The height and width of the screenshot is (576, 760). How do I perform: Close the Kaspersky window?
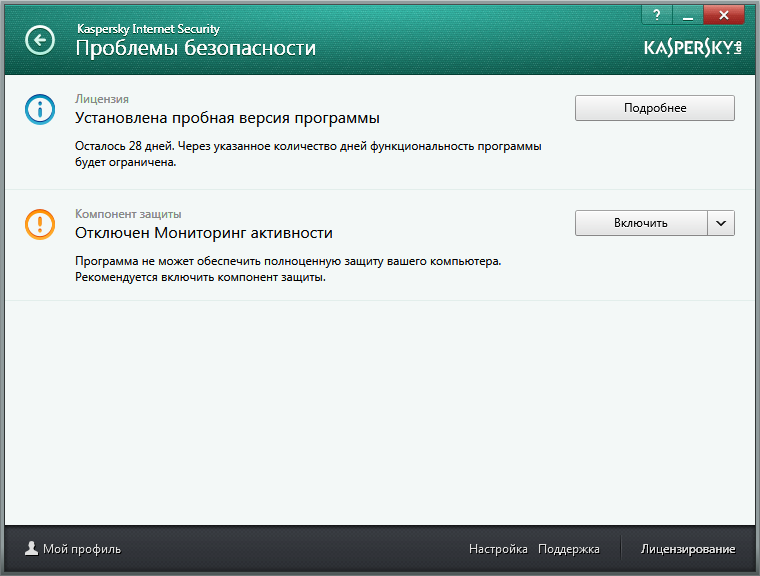724,15
